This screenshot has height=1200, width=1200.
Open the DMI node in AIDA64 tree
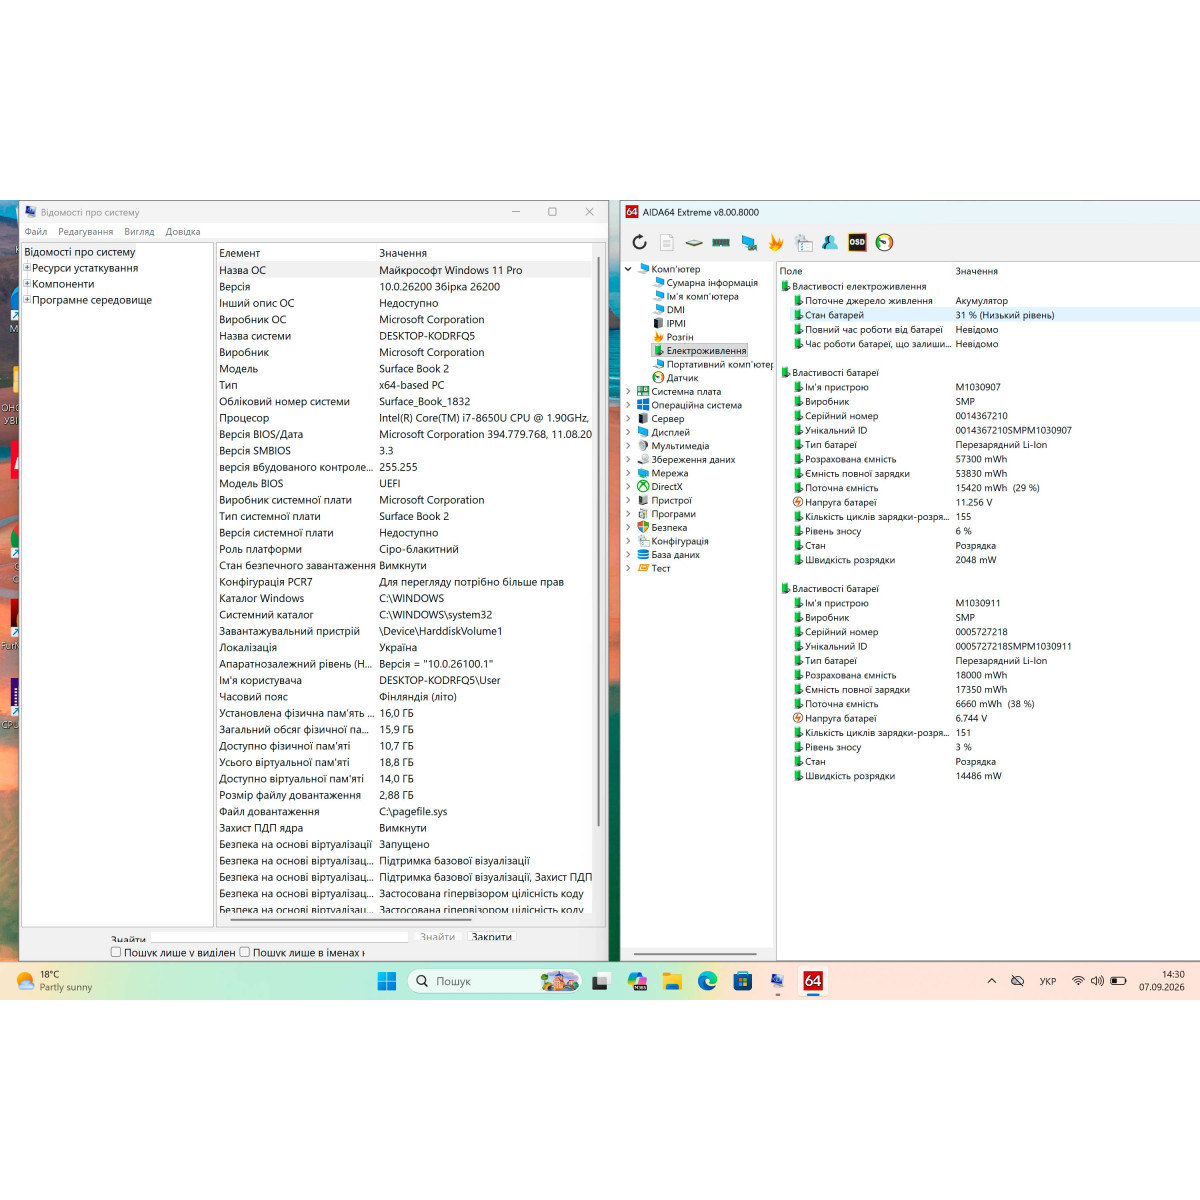coord(675,310)
